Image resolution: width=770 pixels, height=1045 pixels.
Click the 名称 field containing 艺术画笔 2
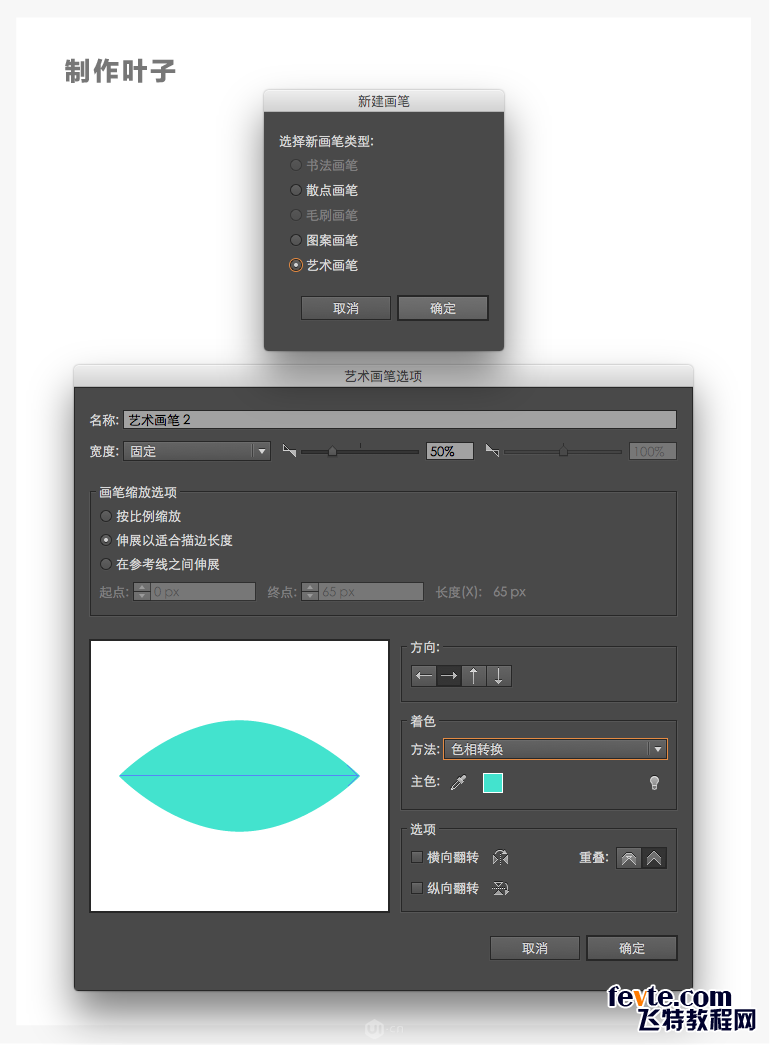400,420
